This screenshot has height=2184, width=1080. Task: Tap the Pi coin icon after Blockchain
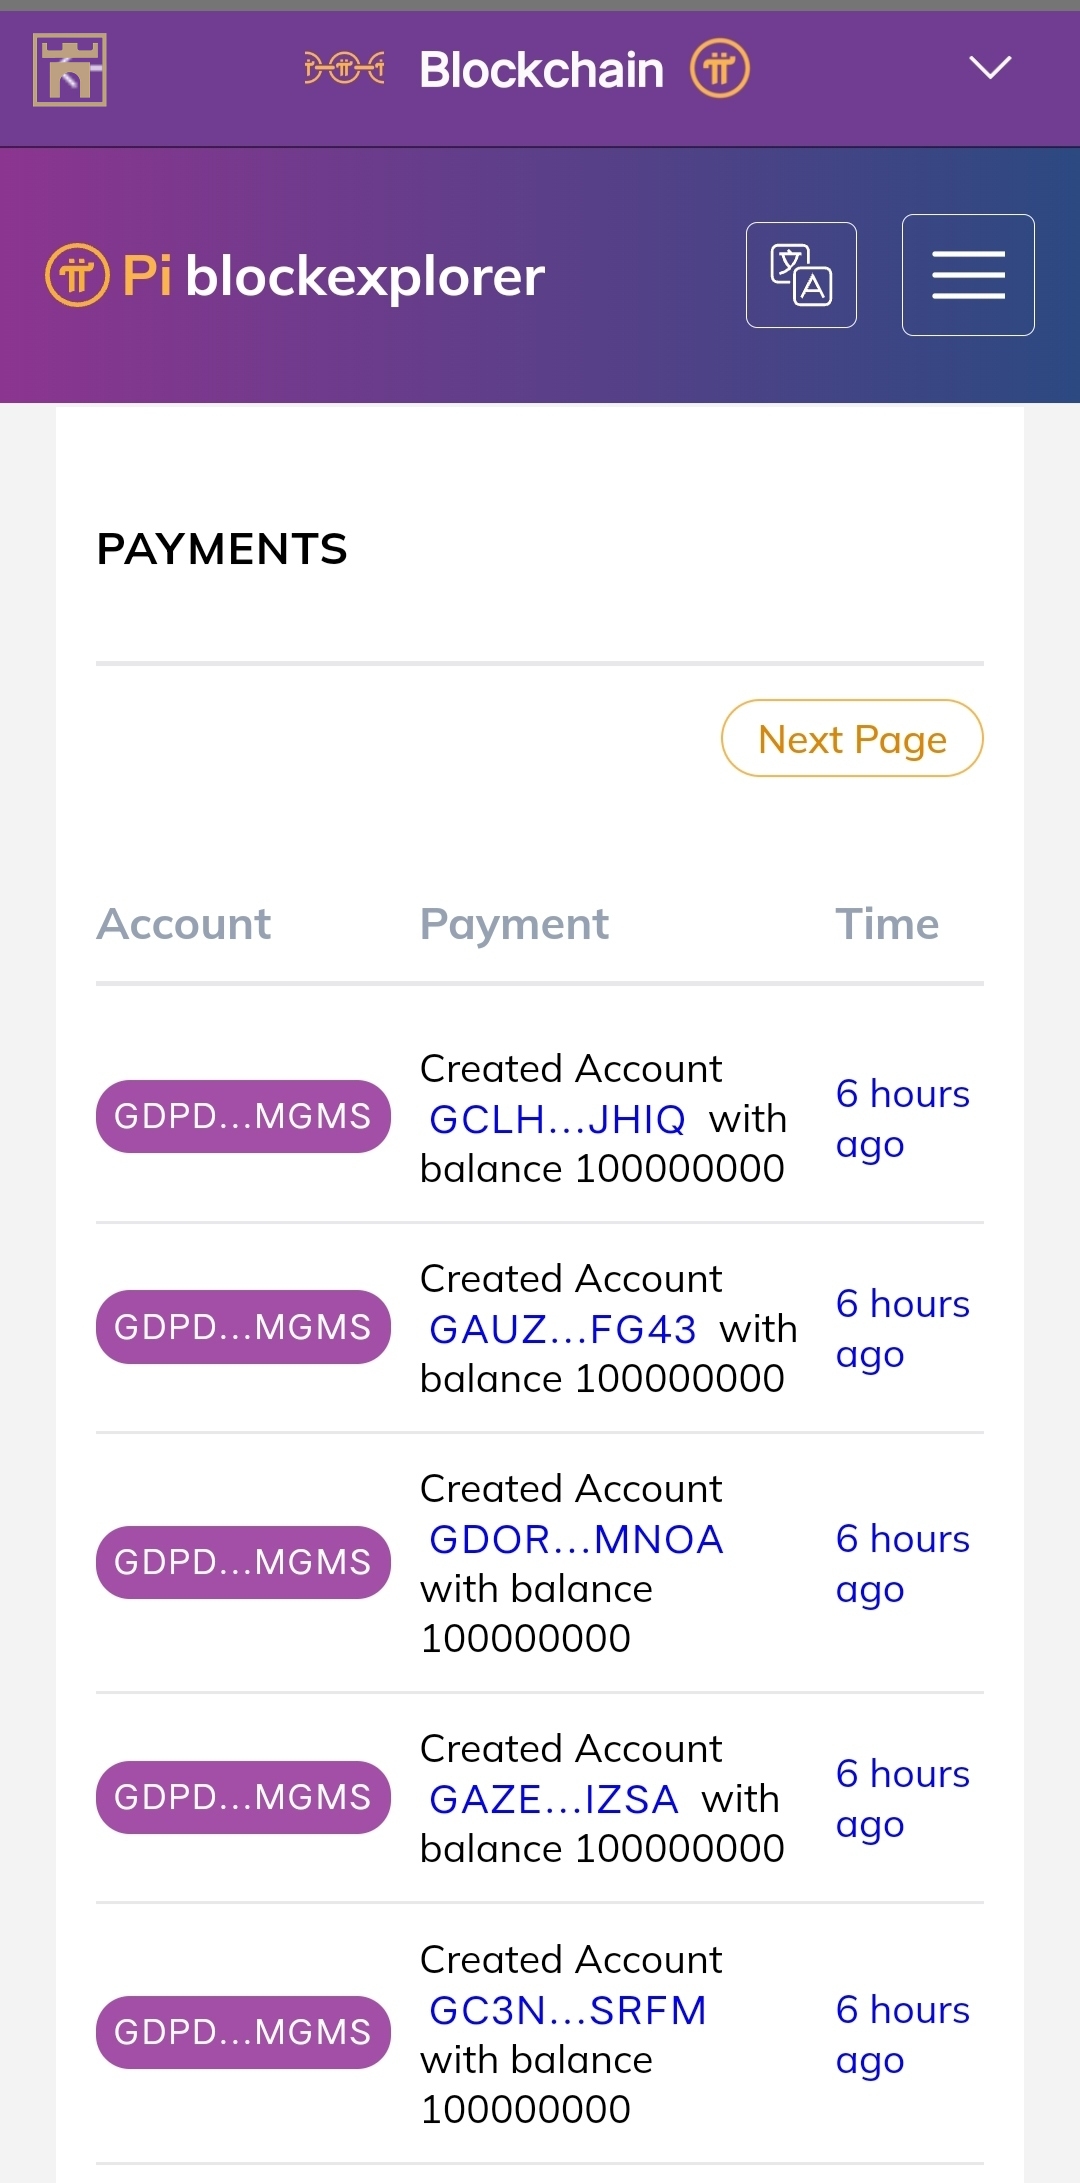(x=720, y=69)
